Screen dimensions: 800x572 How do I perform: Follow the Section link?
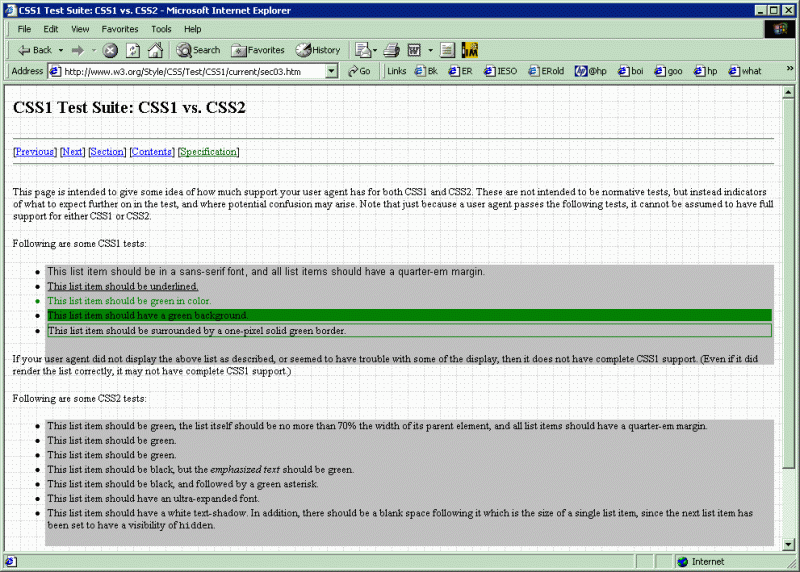pos(107,152)
